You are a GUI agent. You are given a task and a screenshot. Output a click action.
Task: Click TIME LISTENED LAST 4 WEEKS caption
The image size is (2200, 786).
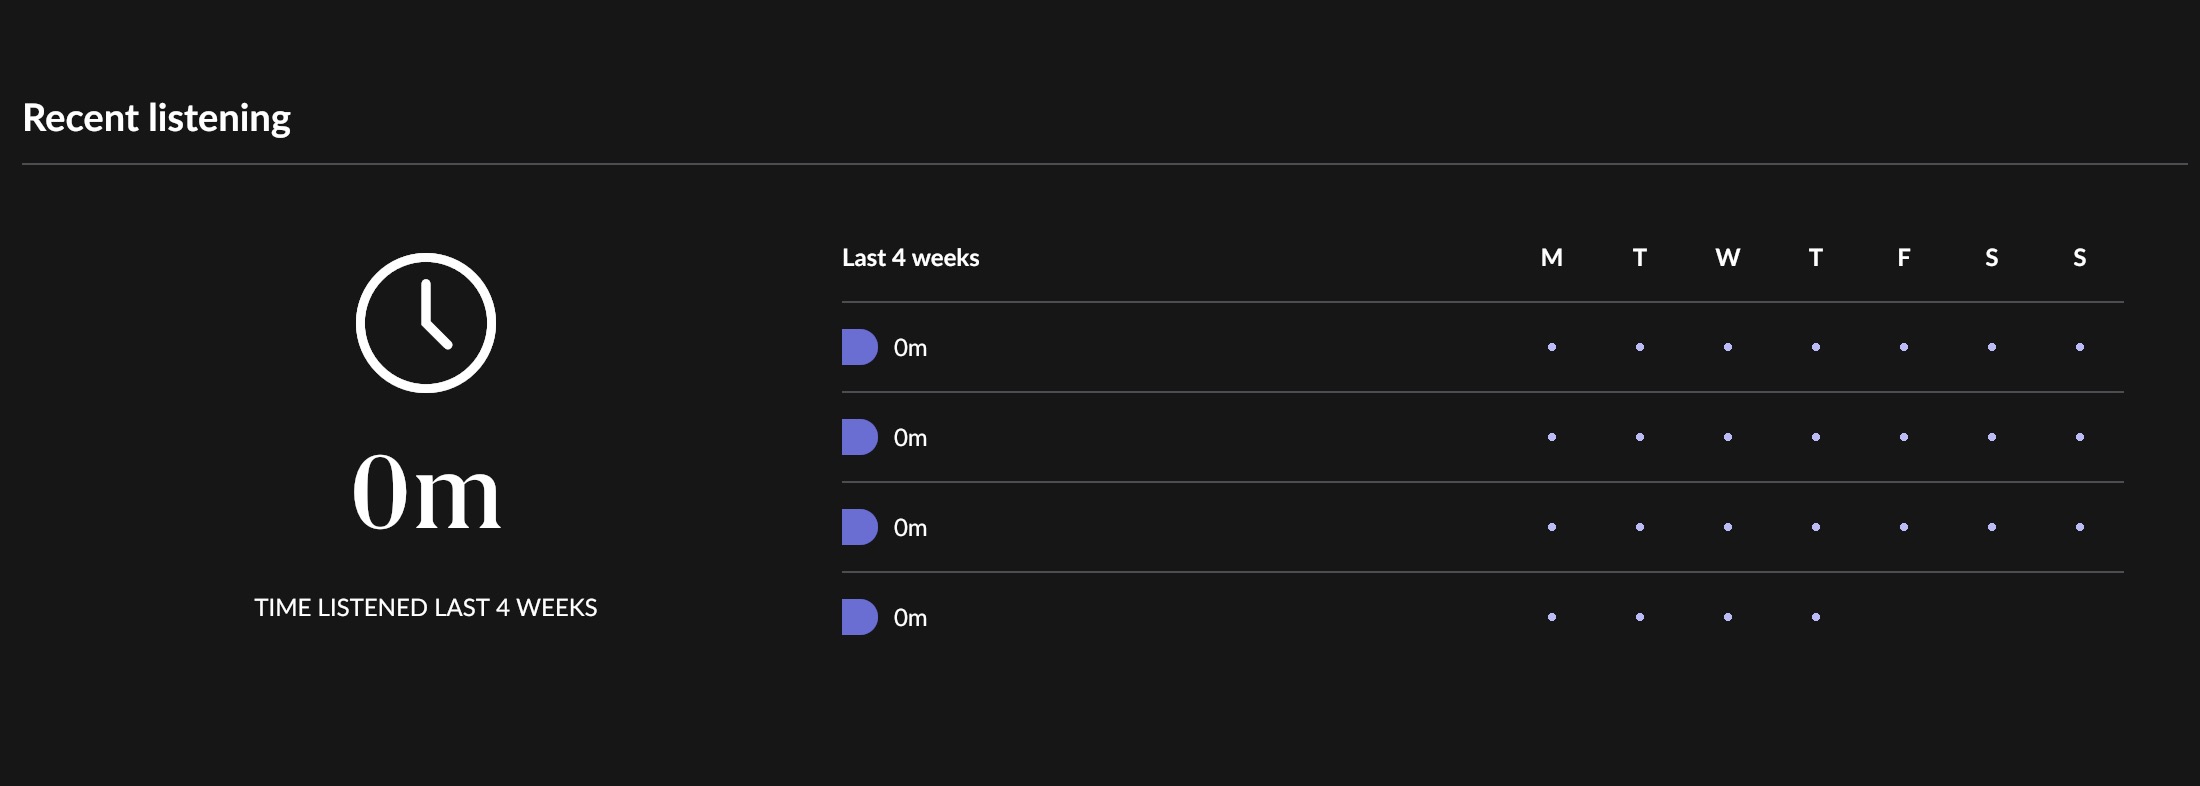click(x=426, y=608)
